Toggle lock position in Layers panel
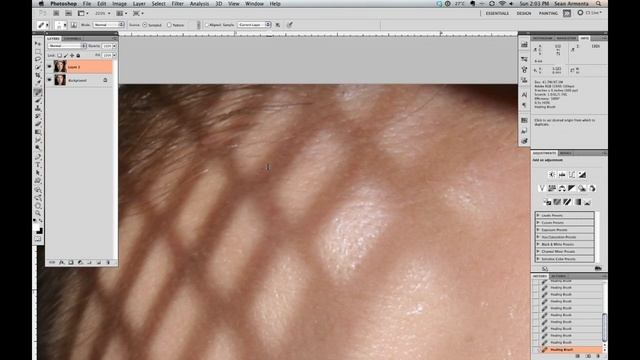The height and width of the screenshot is (360, 640). click(x=72, y=55)
